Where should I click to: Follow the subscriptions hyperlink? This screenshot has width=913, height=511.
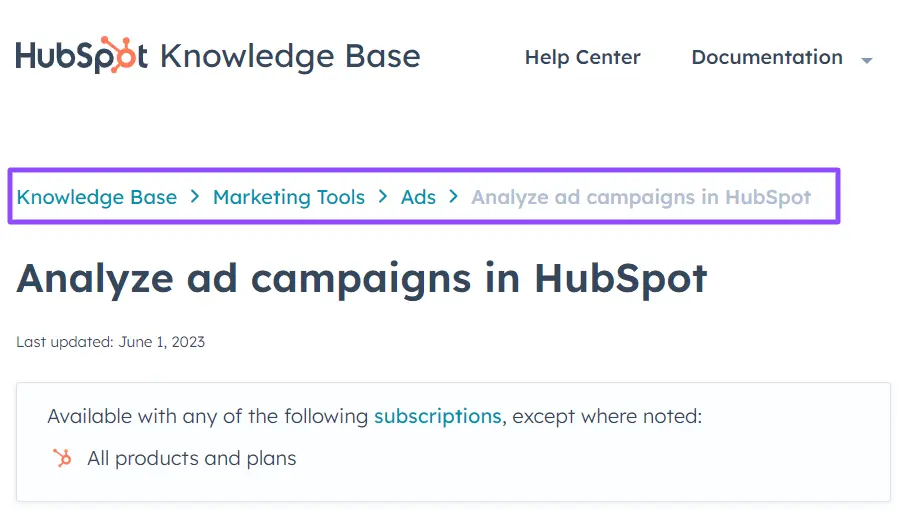click(437, 416)
